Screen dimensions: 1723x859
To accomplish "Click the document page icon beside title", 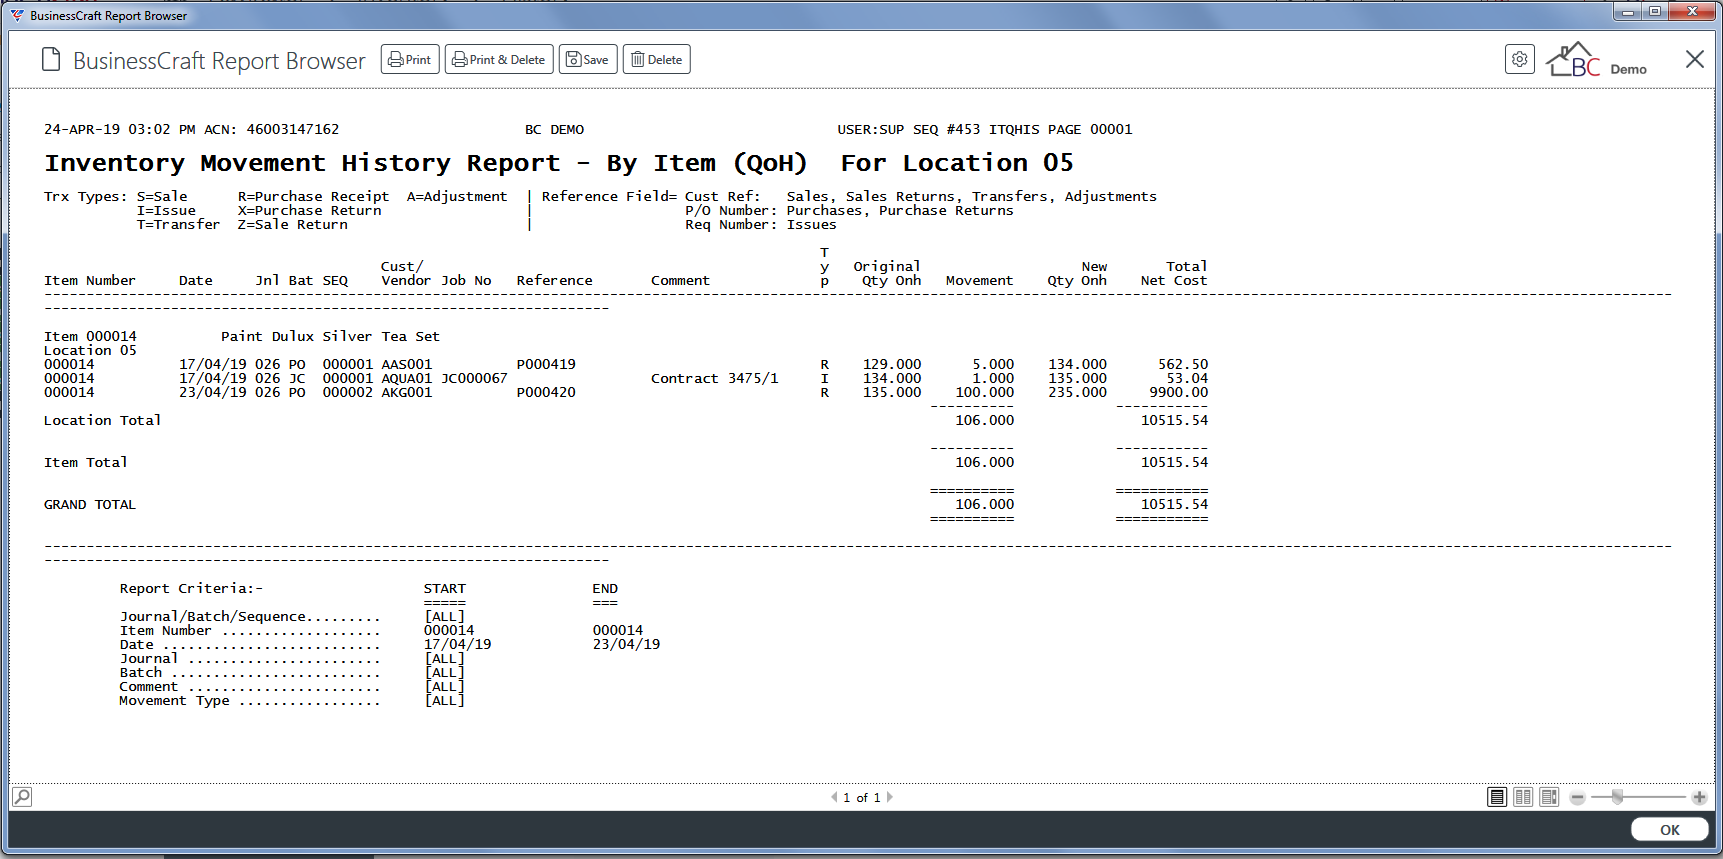I will (51, 60).
